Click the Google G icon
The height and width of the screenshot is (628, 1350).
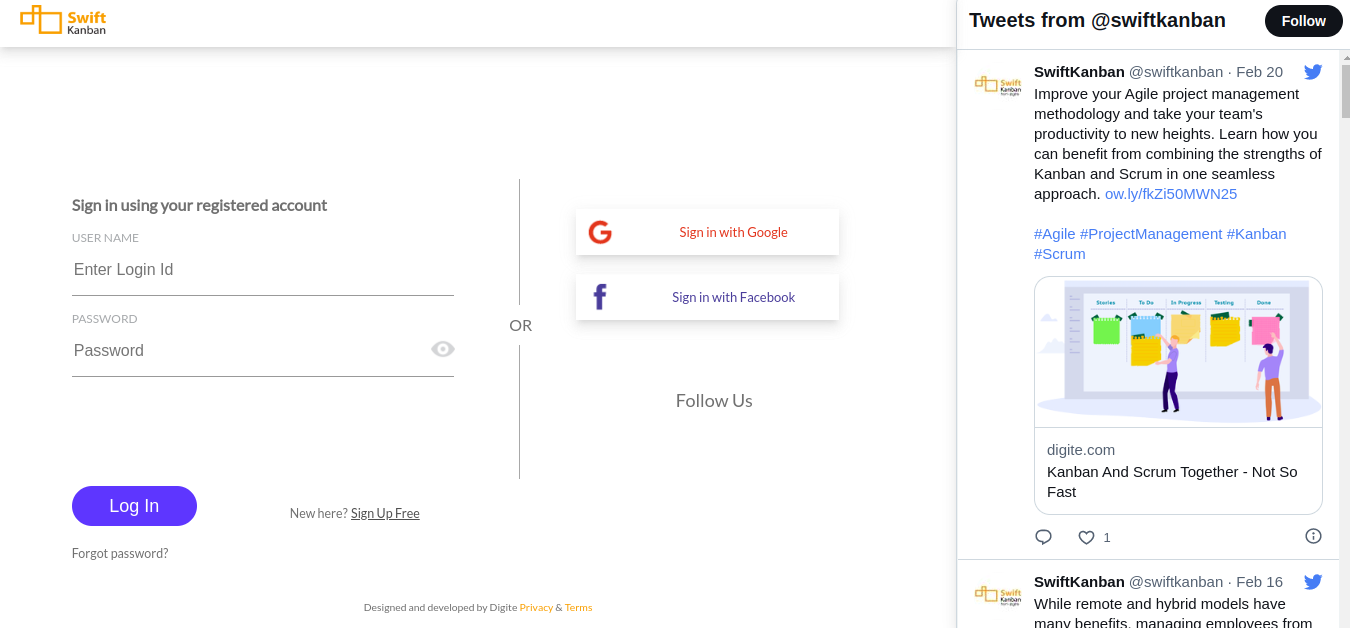coord(600,232)
